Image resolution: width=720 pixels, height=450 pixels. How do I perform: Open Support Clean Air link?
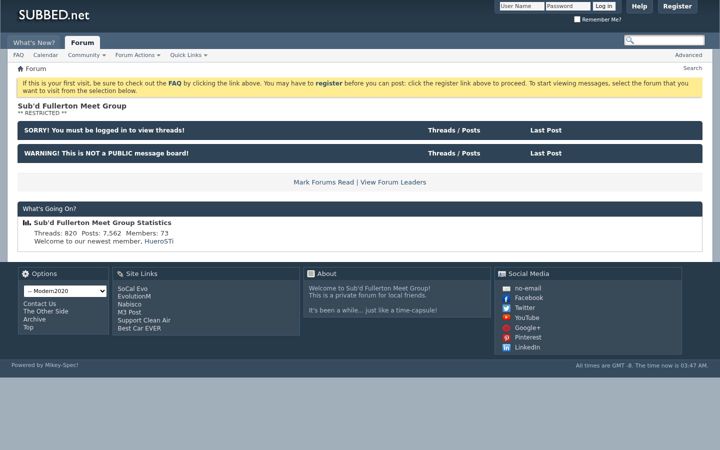coord(144,321)
